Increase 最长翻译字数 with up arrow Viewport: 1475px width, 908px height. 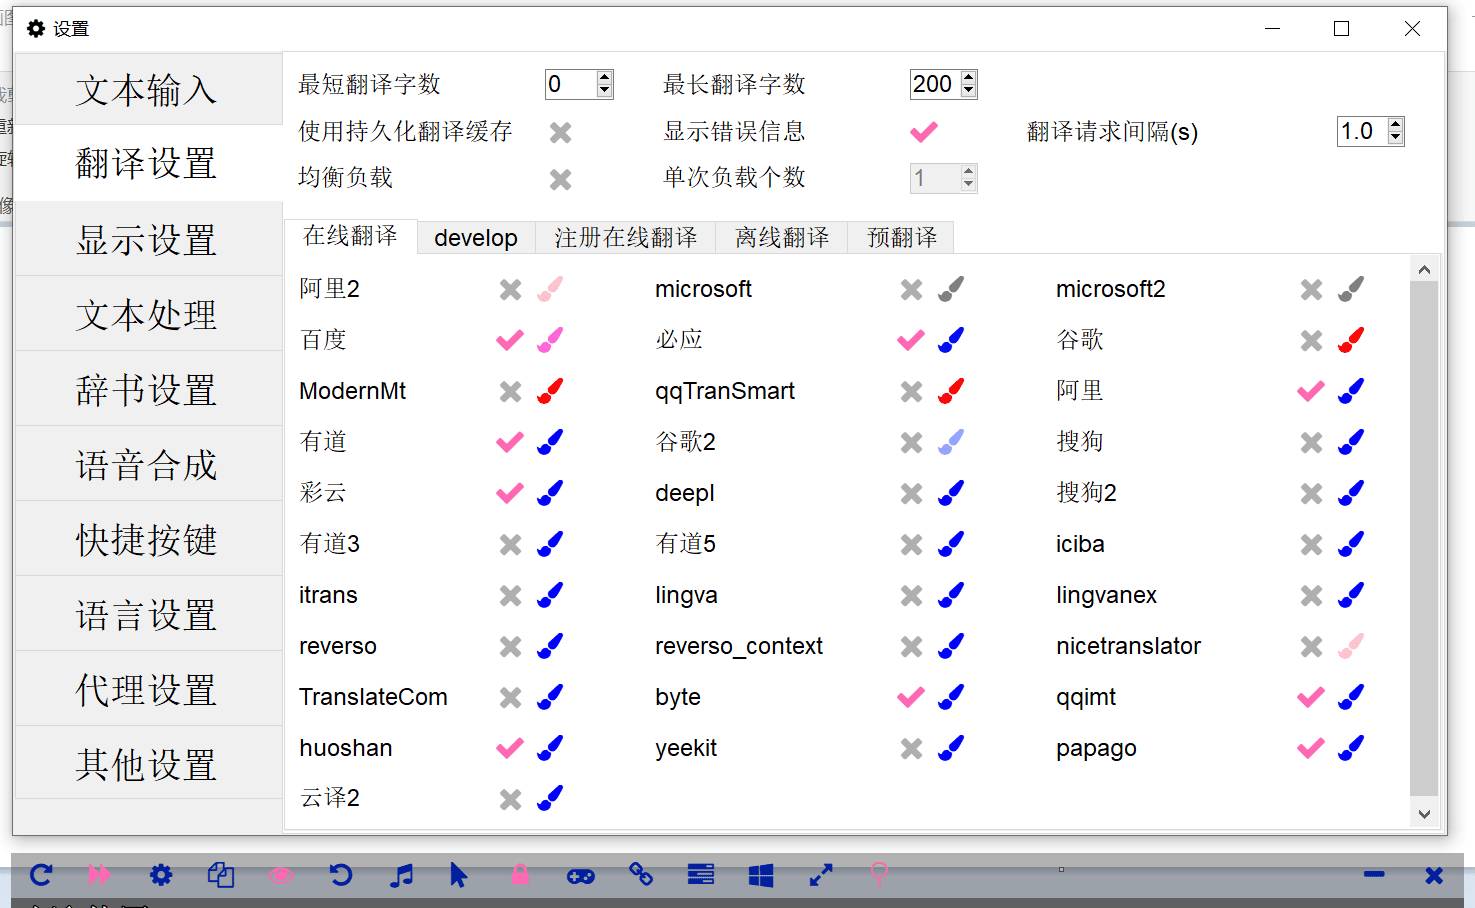coord(968,78)
